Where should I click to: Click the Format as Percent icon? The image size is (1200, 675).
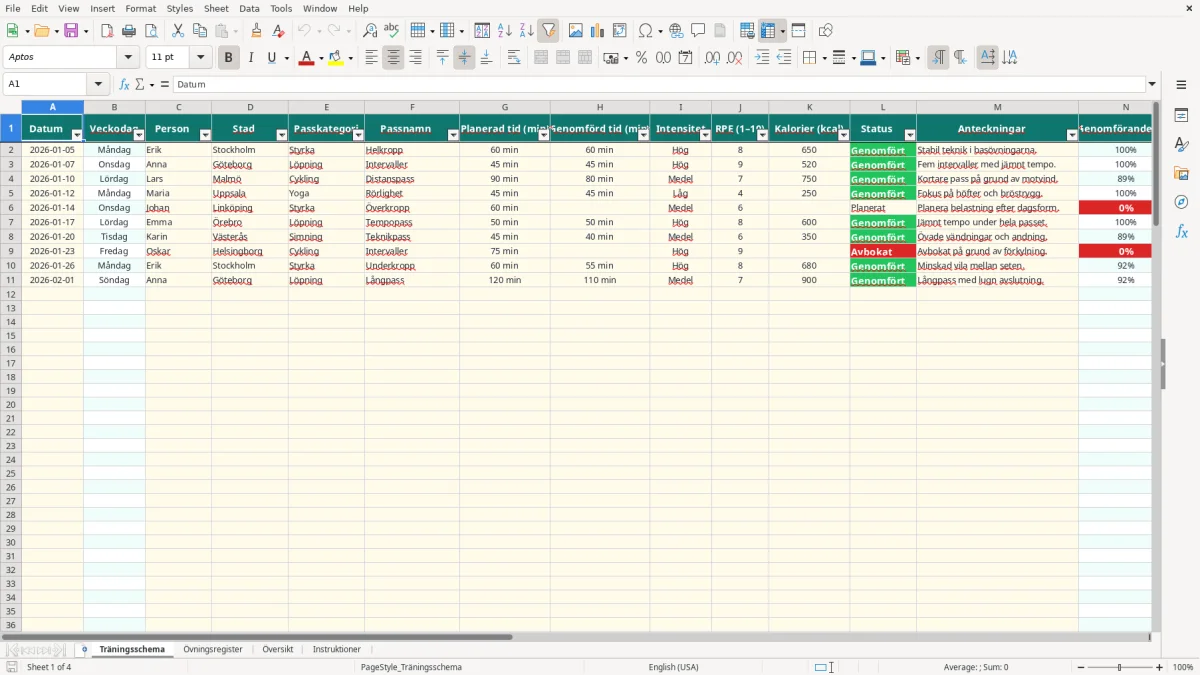pyautogui.click(x=641, y=58)
